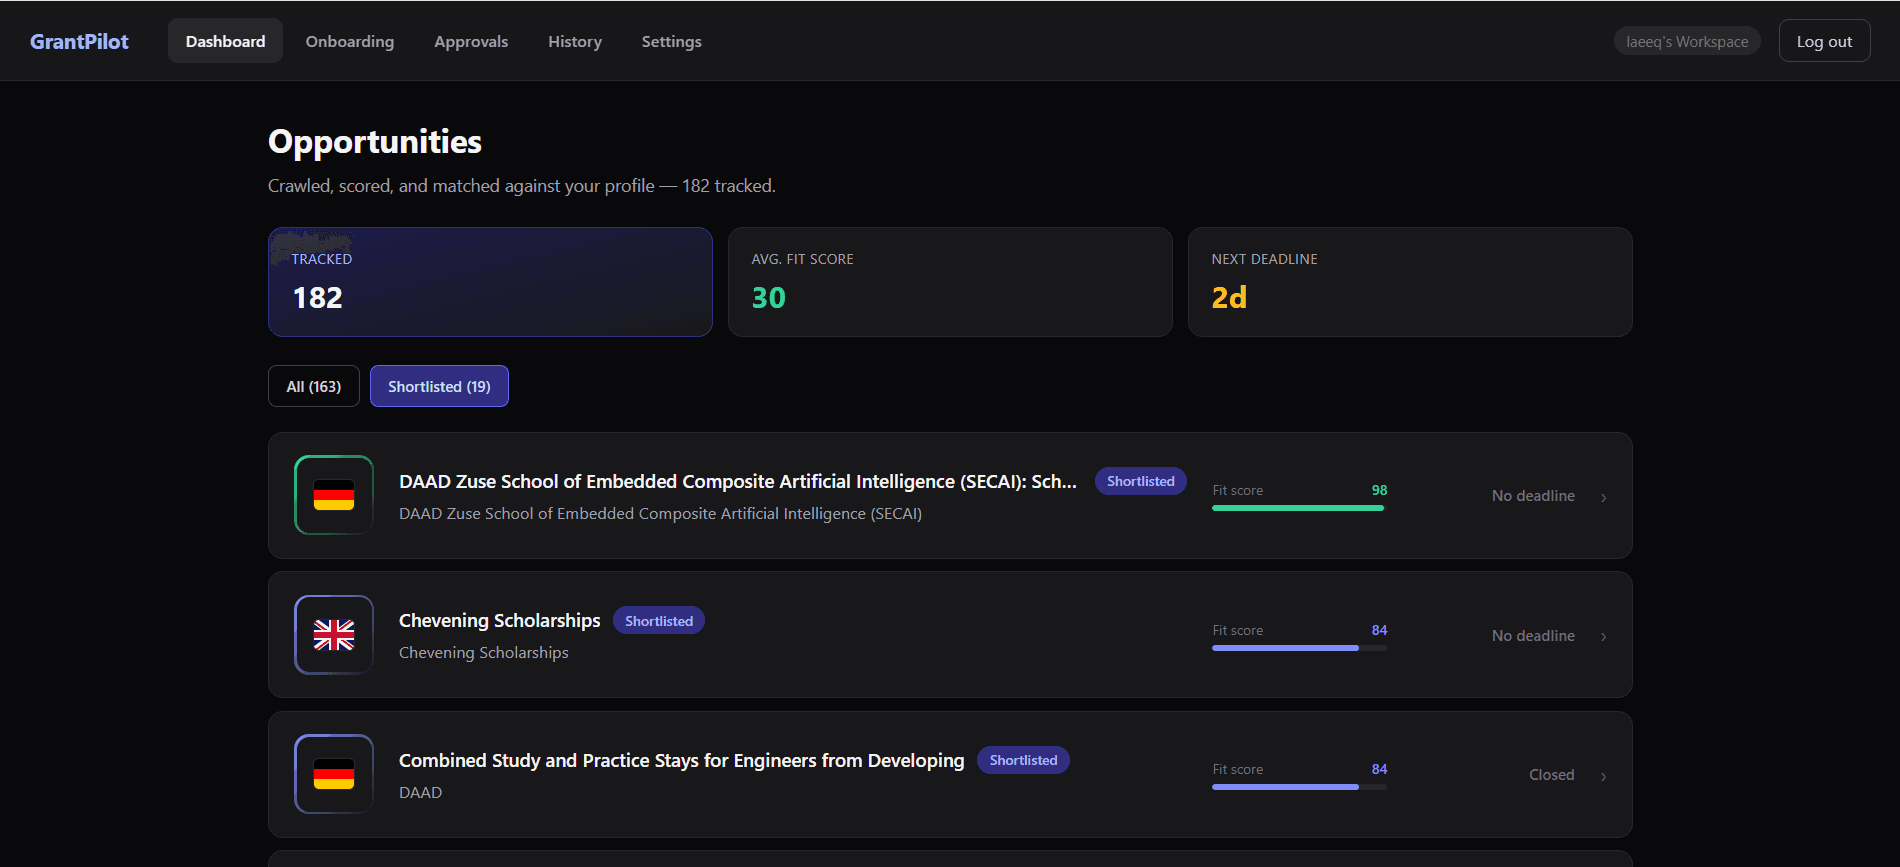This screenshot has height=867, width=1900.
Task: Select the Tracked 182 stat card
Action: pyautogui.click(x=490, y=282)
